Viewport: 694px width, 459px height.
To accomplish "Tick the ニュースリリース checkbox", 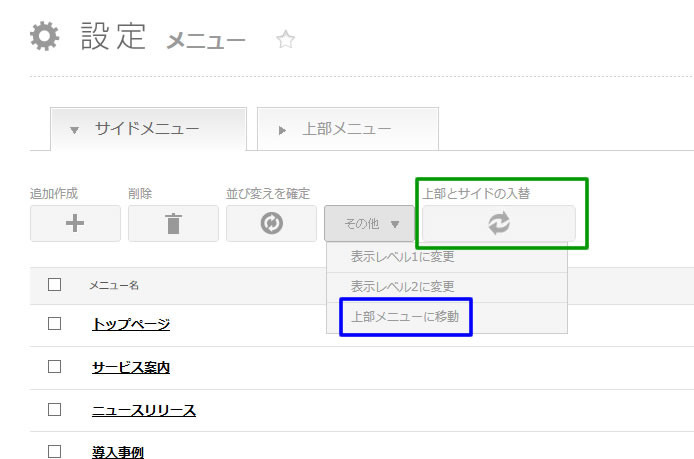I will coord(55,410).
